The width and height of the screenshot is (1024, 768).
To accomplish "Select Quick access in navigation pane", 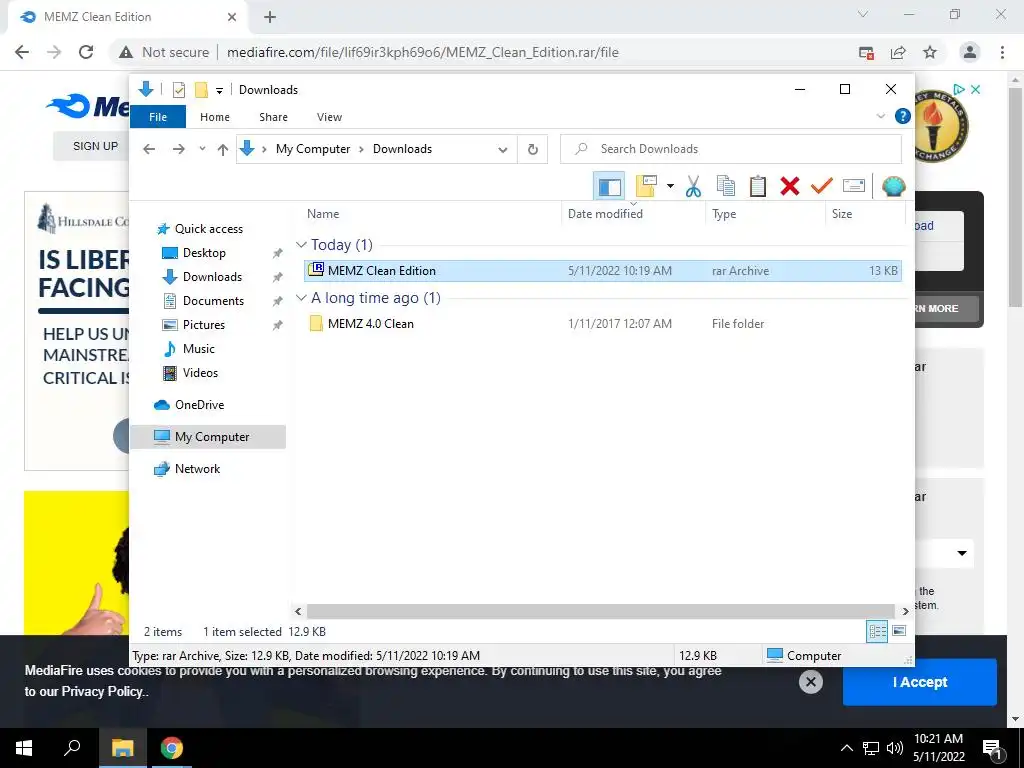I will [x=208, y=229].
